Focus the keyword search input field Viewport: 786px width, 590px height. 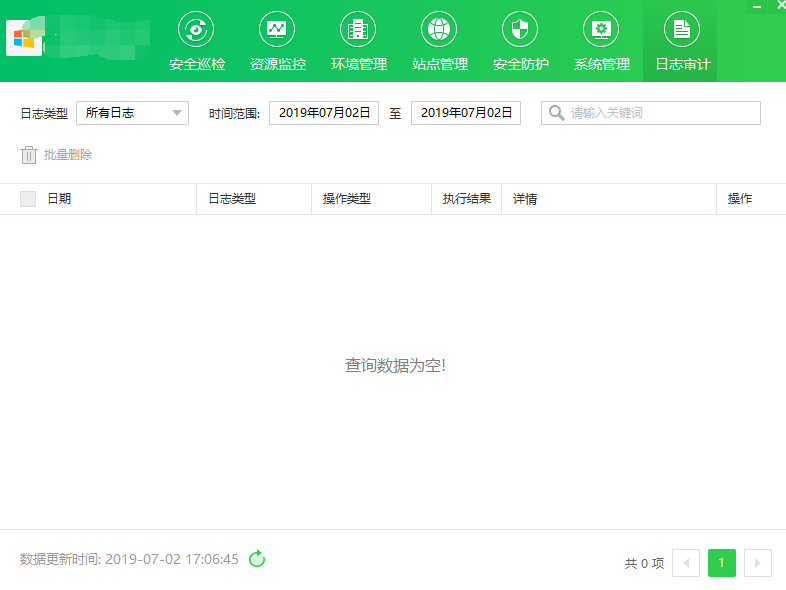651,113
